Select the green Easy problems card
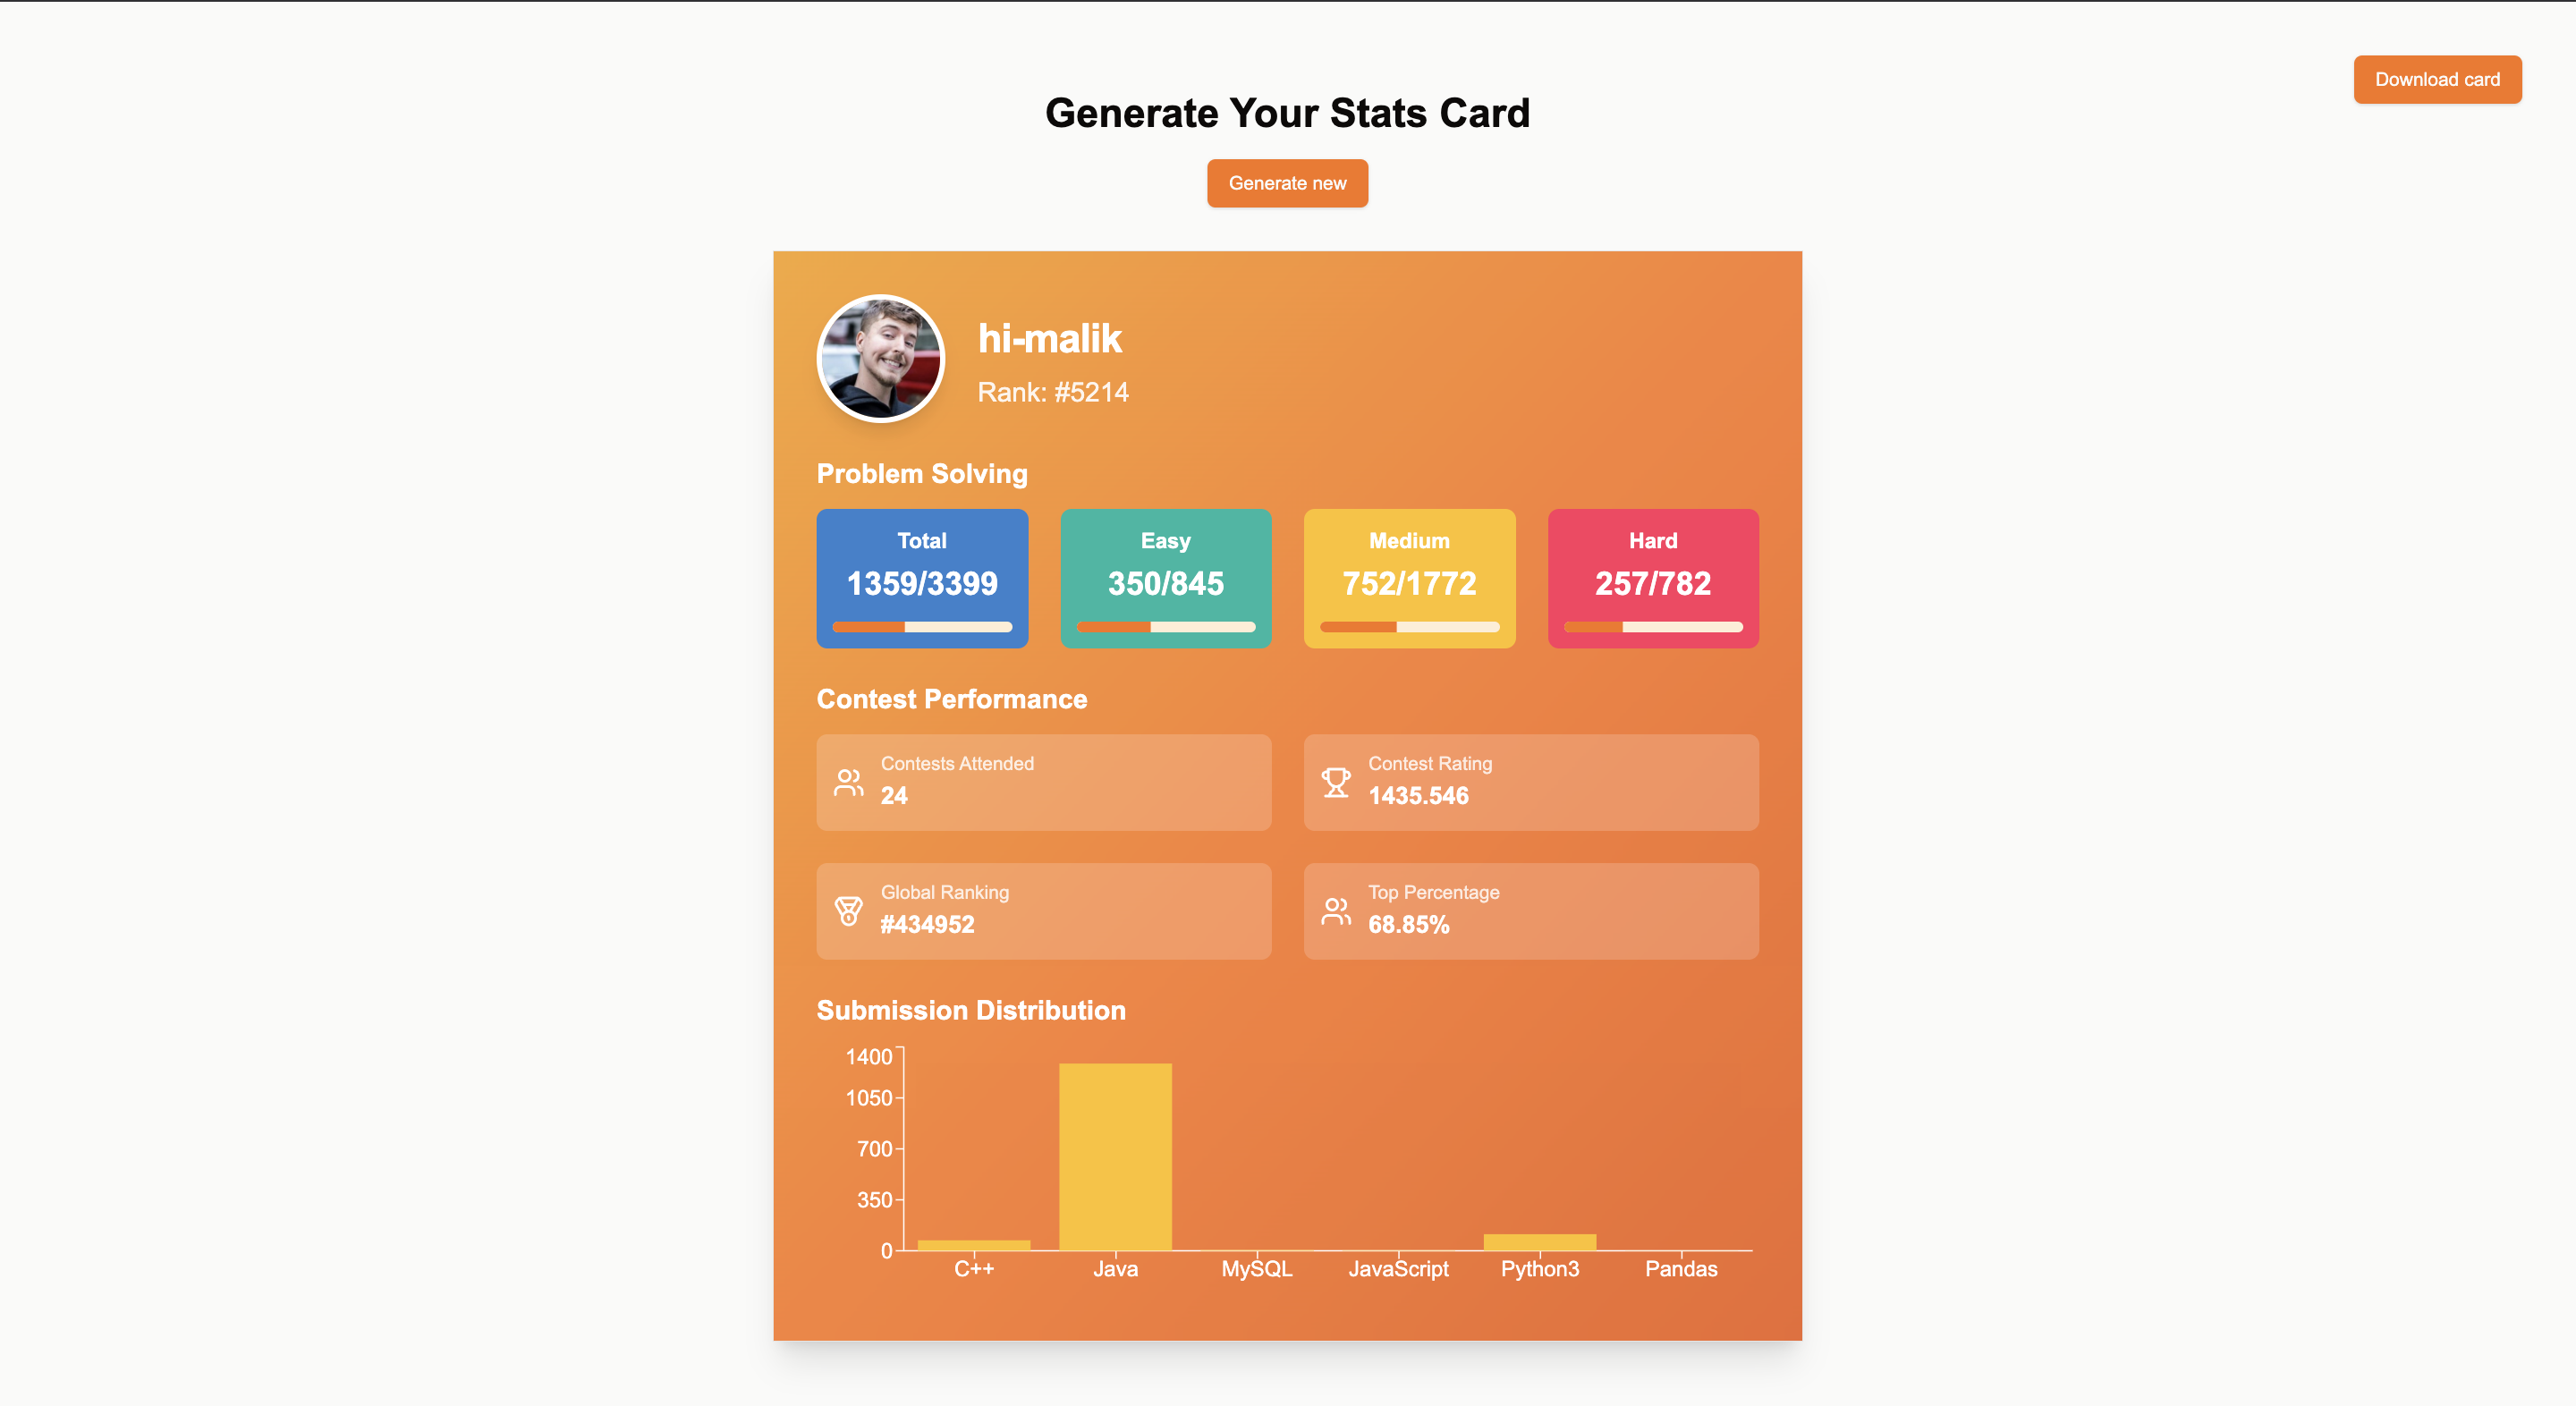 click(1165, 578)
